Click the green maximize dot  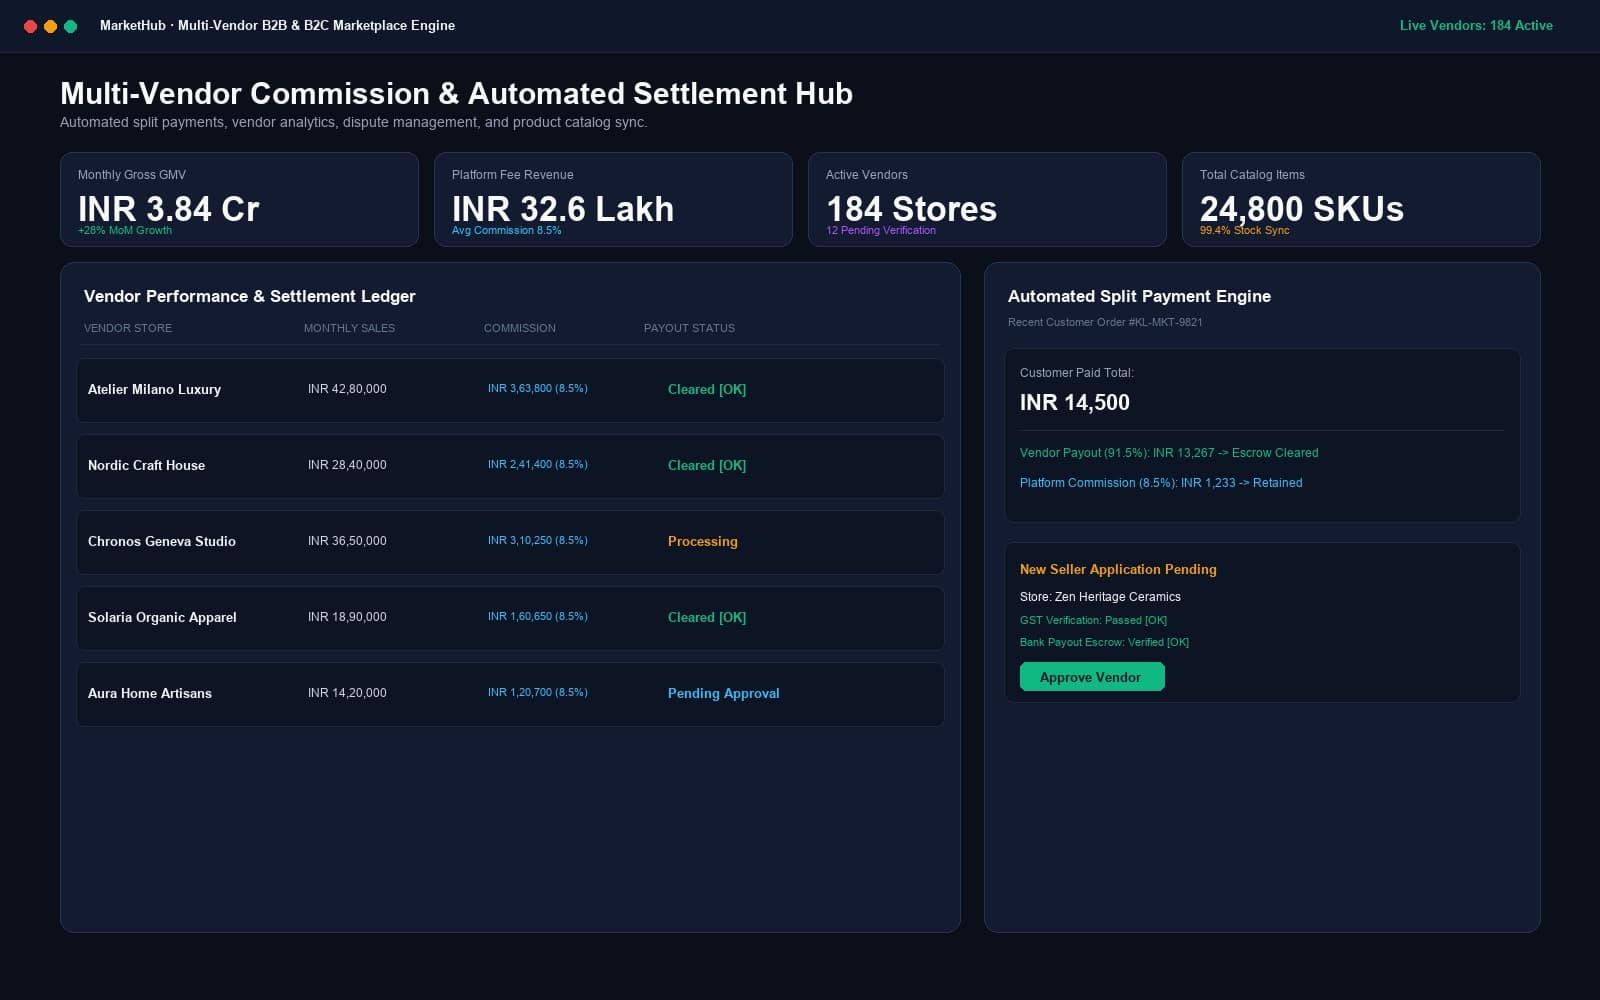point(70,26)
